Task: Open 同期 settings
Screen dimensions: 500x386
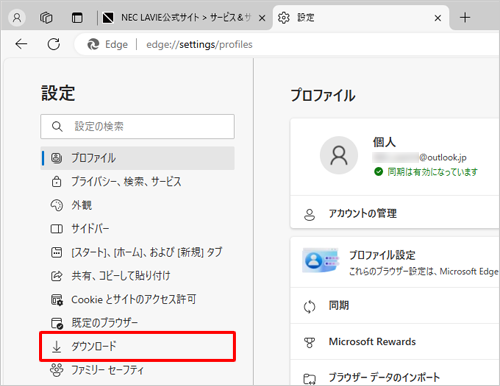Action: (395, 306)
